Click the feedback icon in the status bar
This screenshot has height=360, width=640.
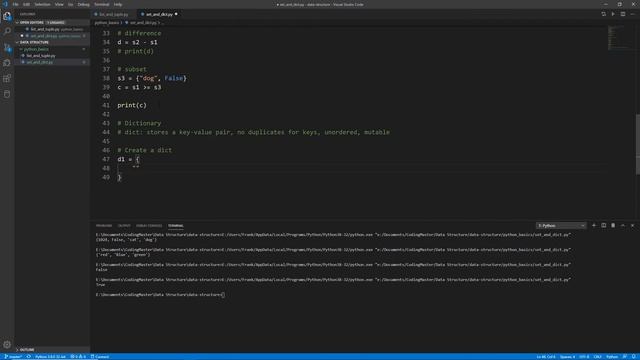tap(625, 357)
